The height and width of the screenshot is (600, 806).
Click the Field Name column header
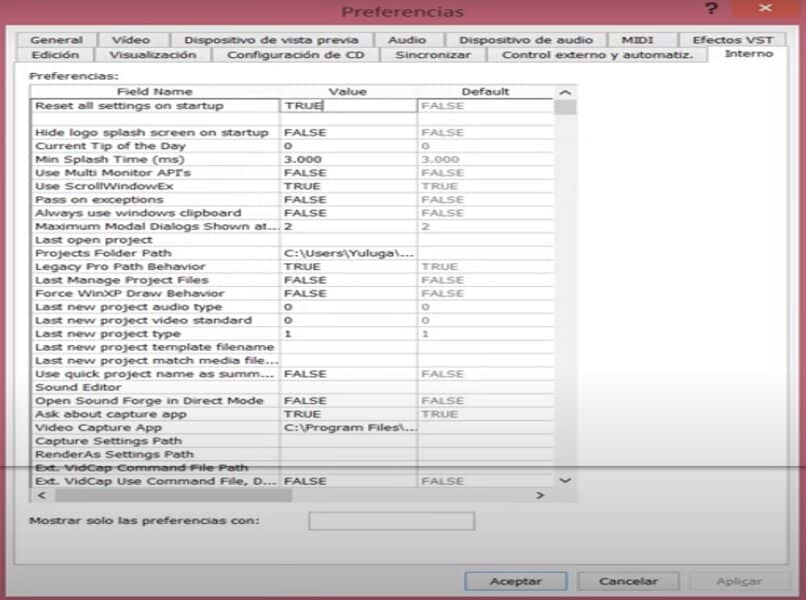click(x=155, y=92)
